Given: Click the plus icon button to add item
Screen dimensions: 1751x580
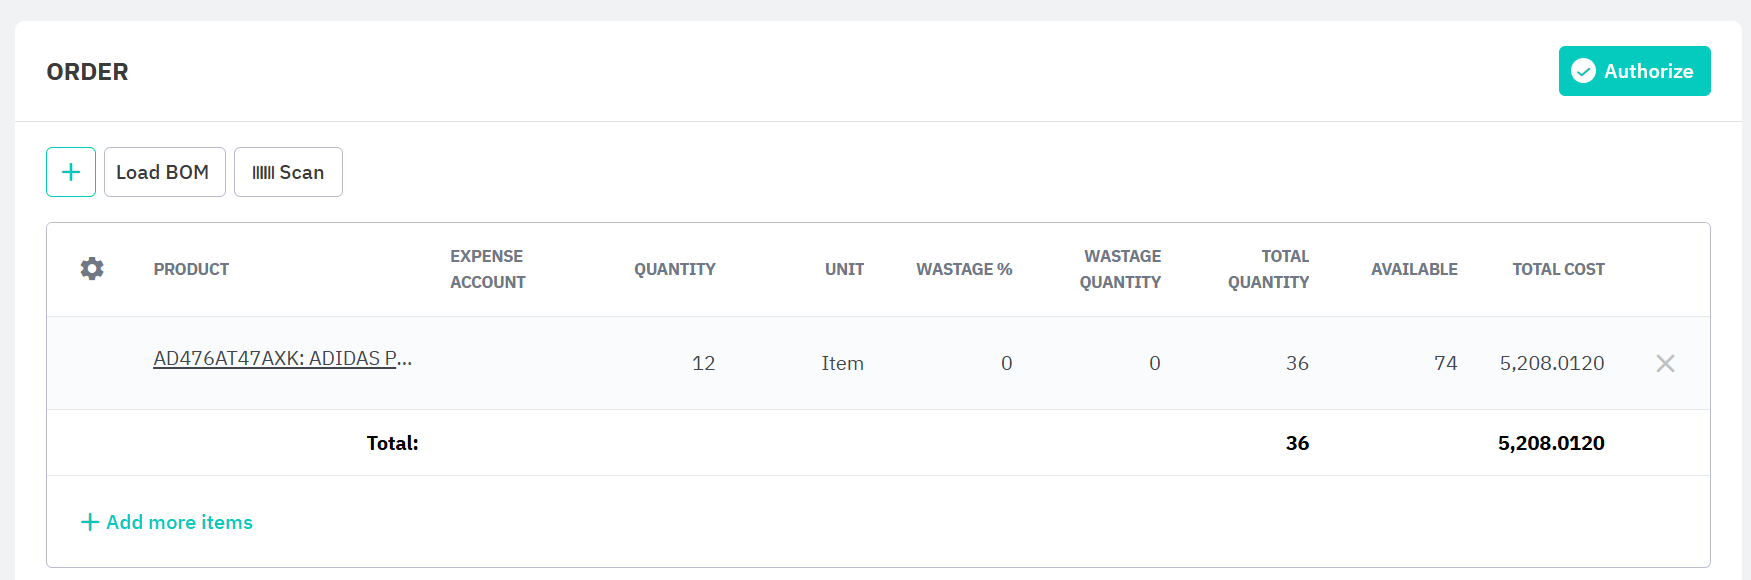Looking at the screenshot, I should pyautogui.click(x=71, y=172).
